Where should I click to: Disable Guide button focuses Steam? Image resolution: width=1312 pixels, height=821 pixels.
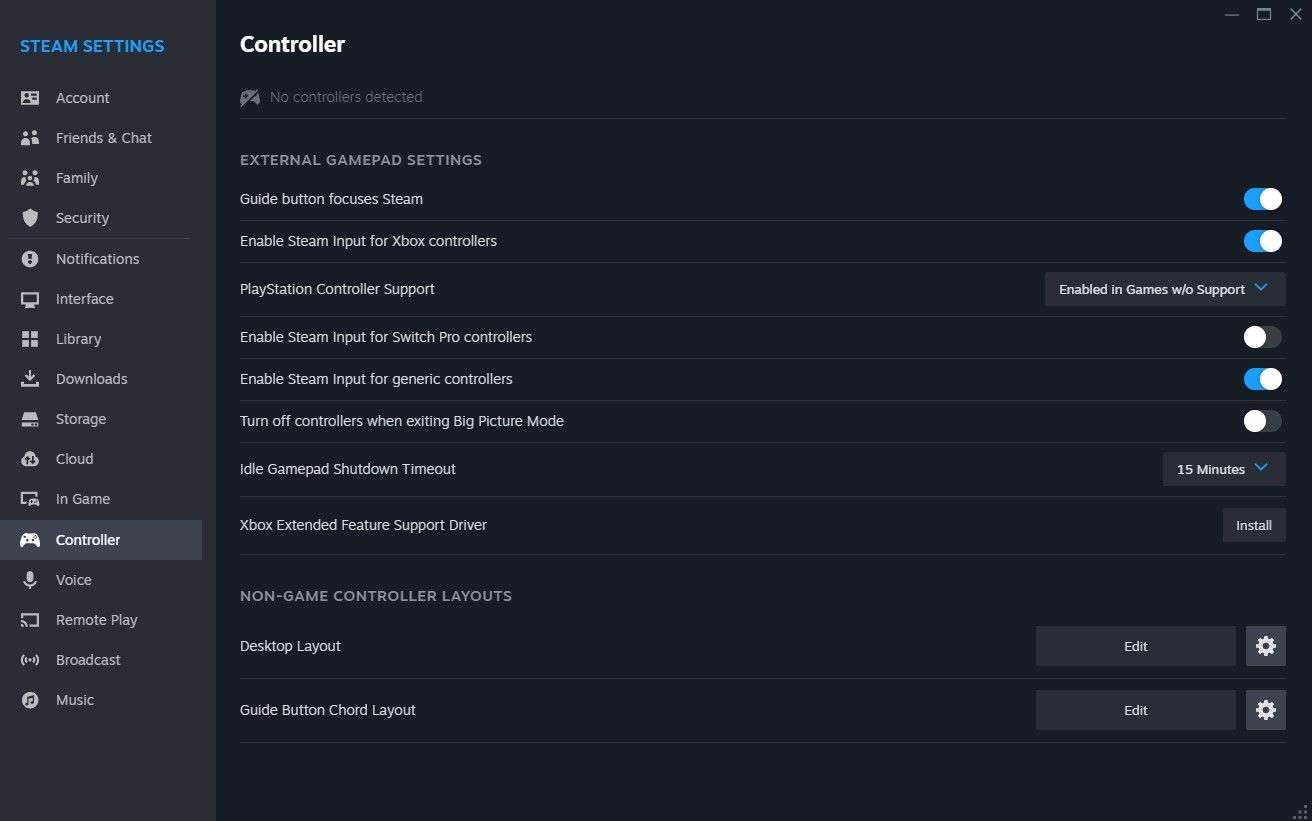pyautogui.click(x=1262, y=199)
